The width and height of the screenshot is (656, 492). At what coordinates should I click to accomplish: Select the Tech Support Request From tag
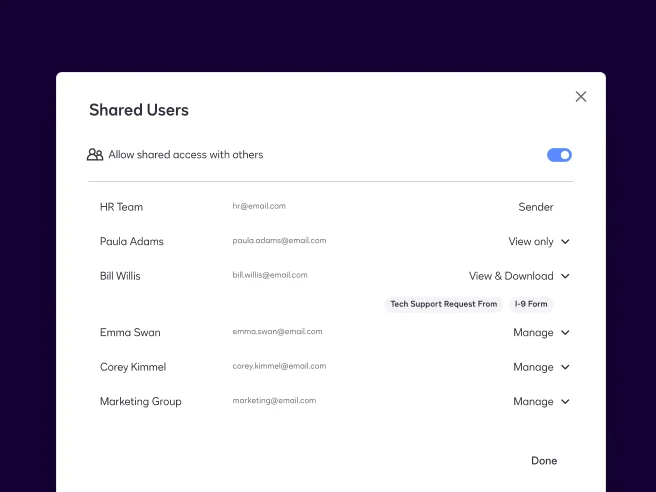[x=443, y=304]
